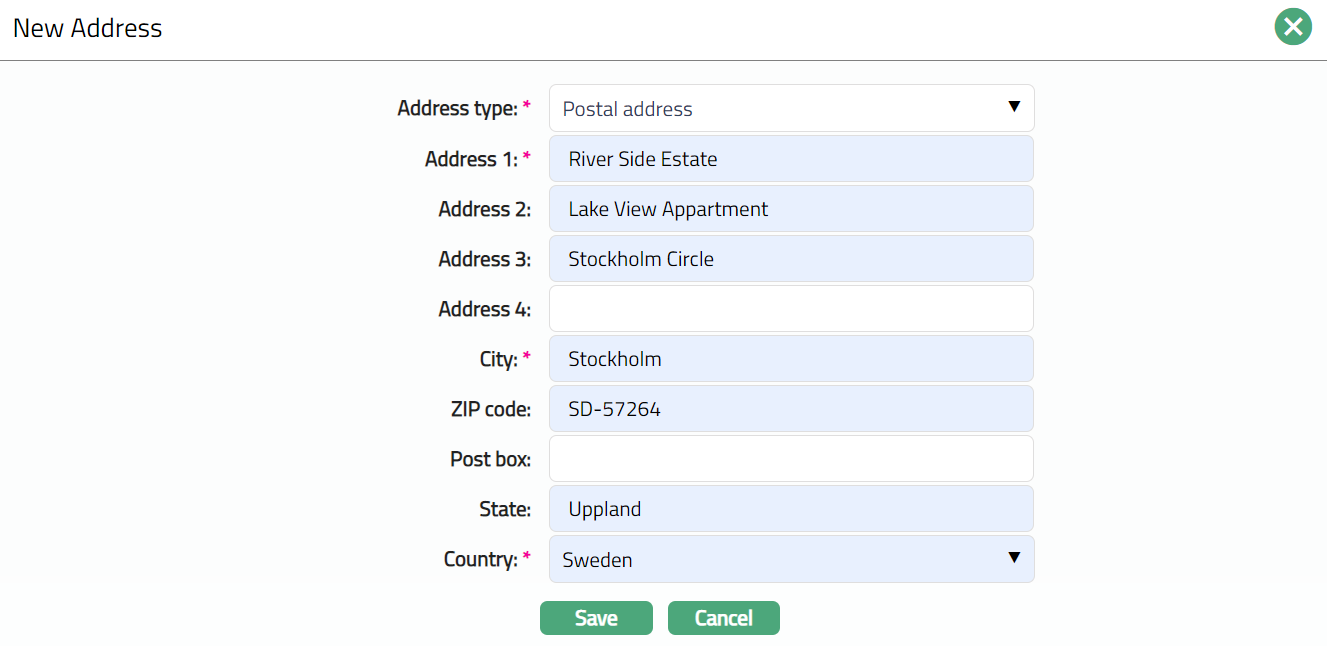Click the Save button
1327x646 pixels.
tap(596, 618)
